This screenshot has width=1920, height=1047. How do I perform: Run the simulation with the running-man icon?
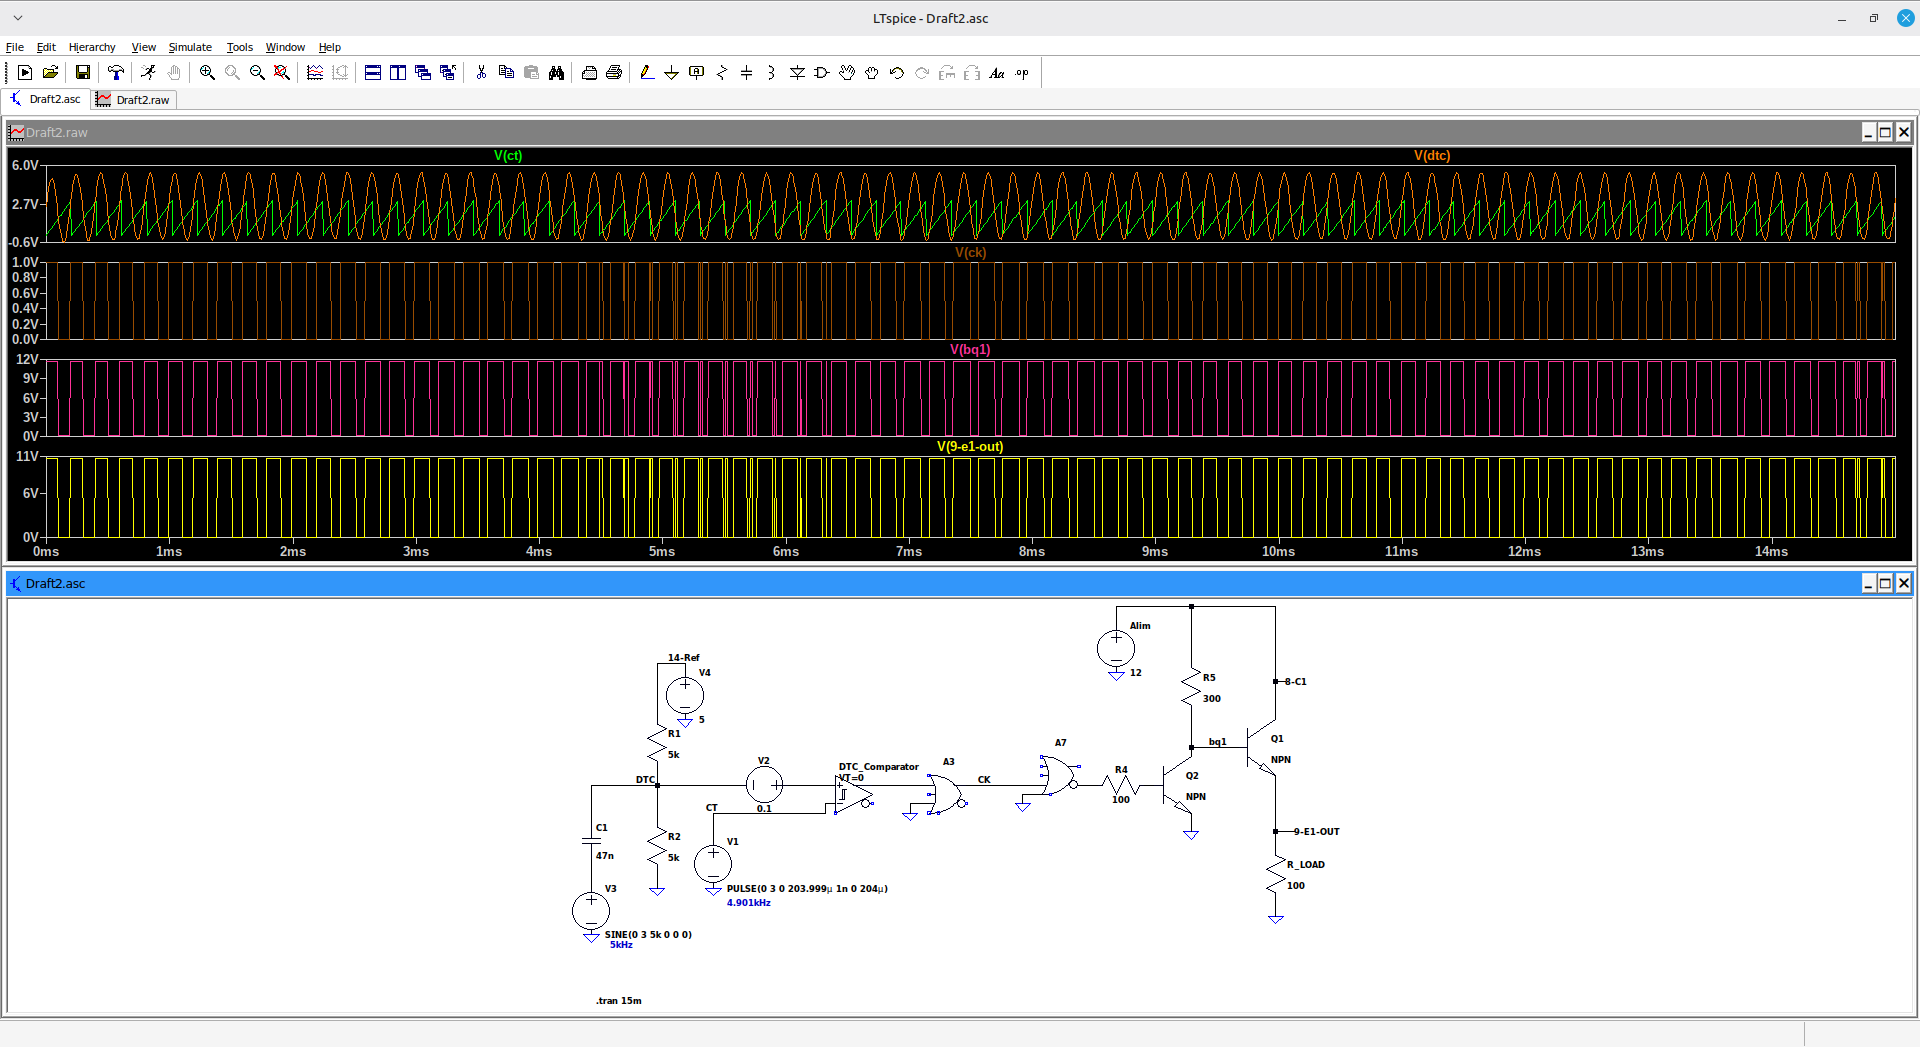click(x=149, y=73)
